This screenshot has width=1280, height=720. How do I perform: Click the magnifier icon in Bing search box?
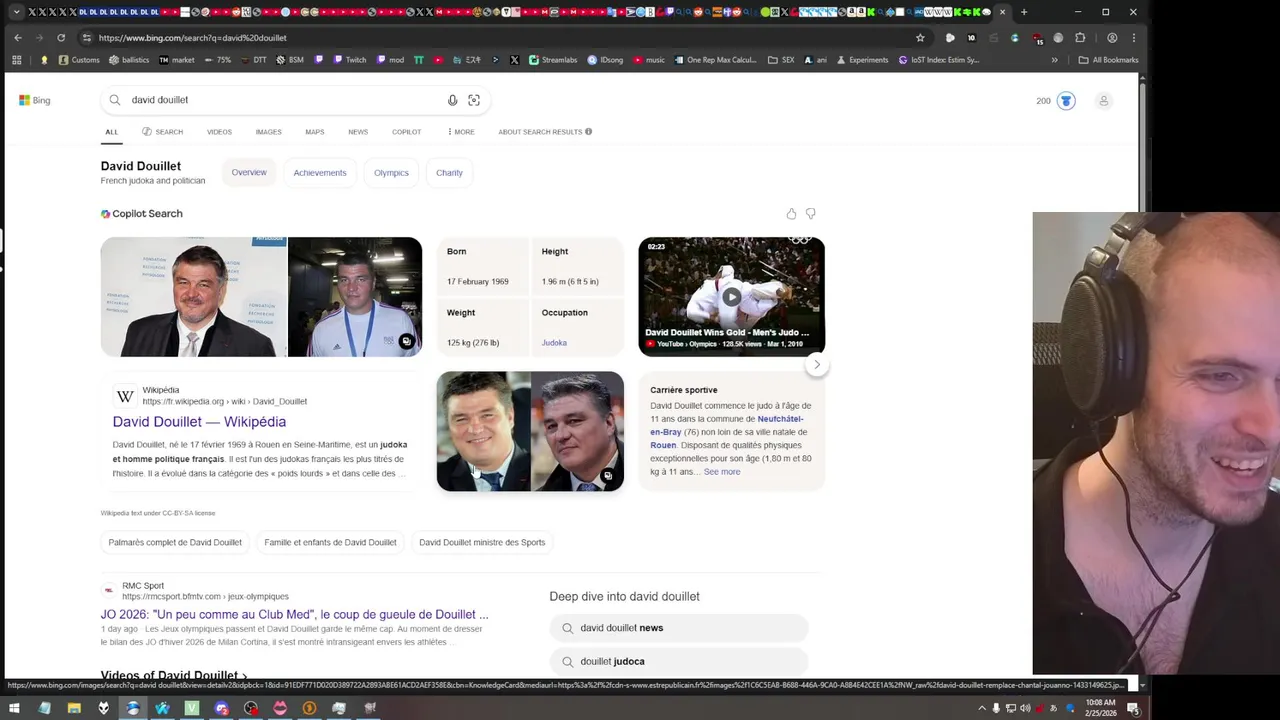115,100
